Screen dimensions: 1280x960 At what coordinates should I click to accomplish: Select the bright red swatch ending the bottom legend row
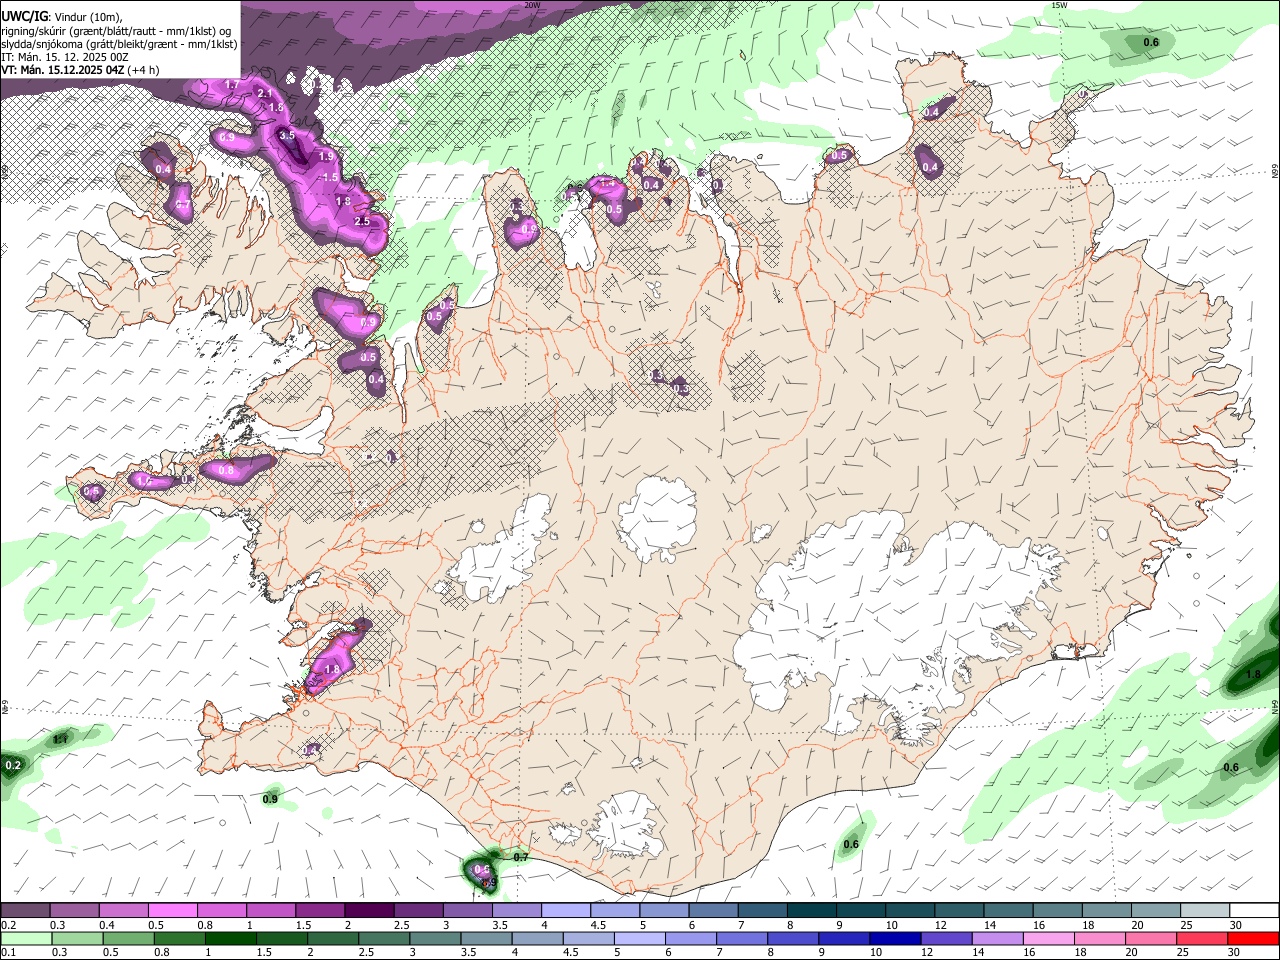pos(1255,939)
